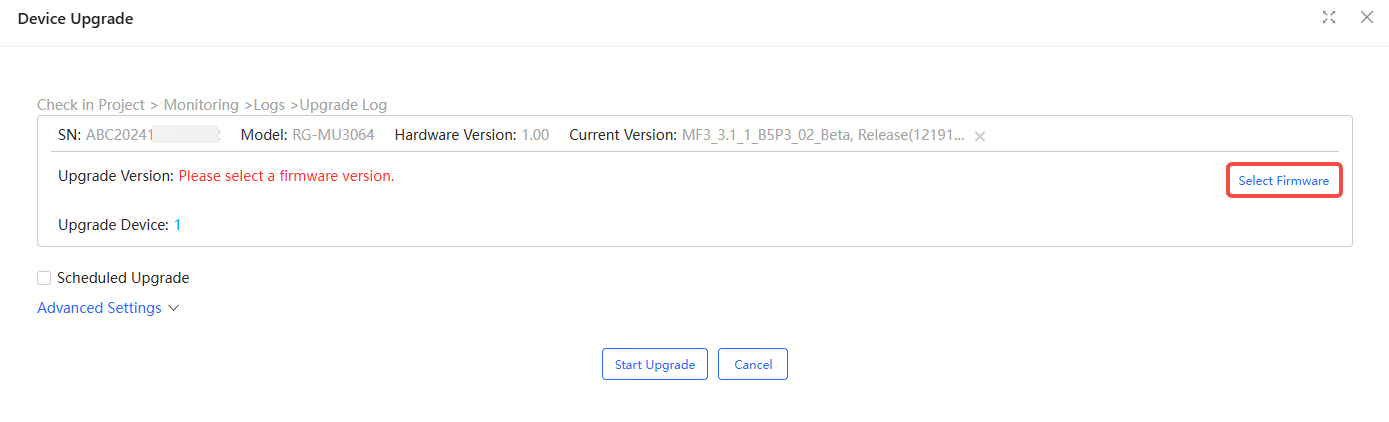
Task: Close the Device Upgrade dialog
Action: [1366, 17]
